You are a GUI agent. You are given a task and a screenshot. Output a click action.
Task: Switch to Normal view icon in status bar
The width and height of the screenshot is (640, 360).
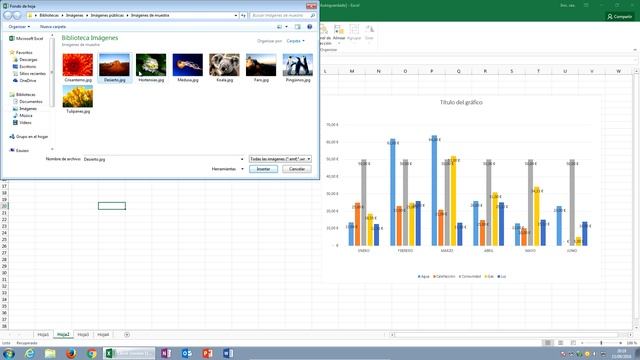548,343
